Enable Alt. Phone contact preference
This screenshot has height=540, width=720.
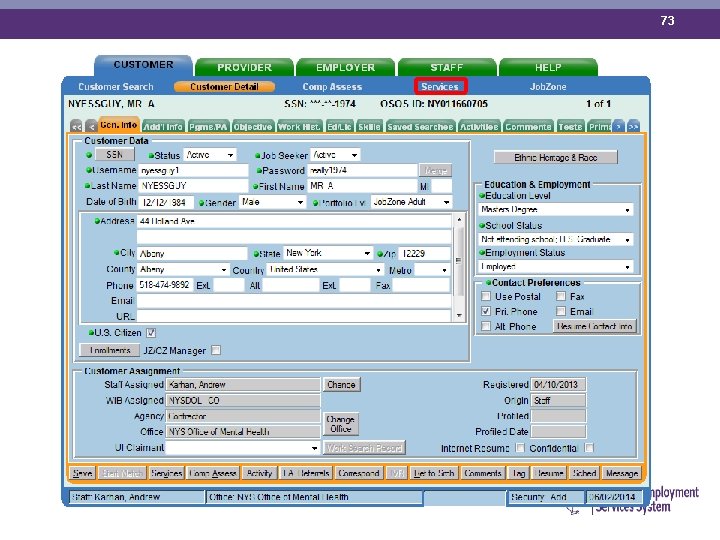click(x=486, y=326)
